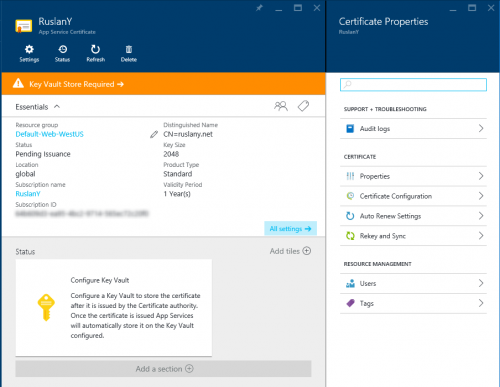Expand Tags row chevron

point(481,303)
